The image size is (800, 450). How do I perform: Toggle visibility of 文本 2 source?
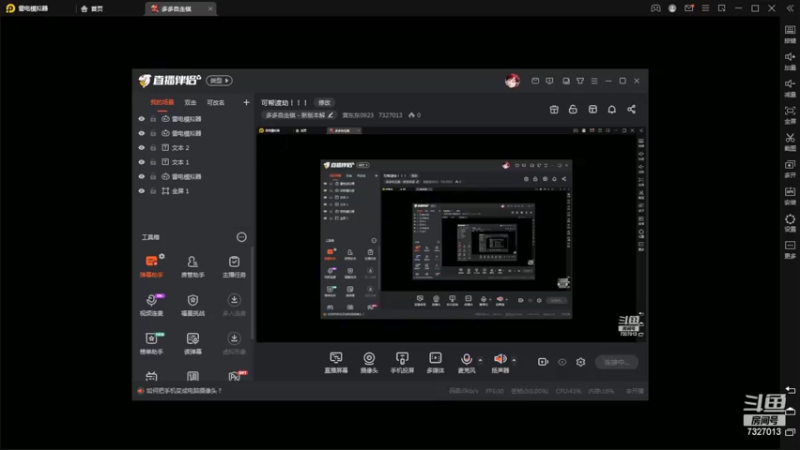(x=141, y=147)
